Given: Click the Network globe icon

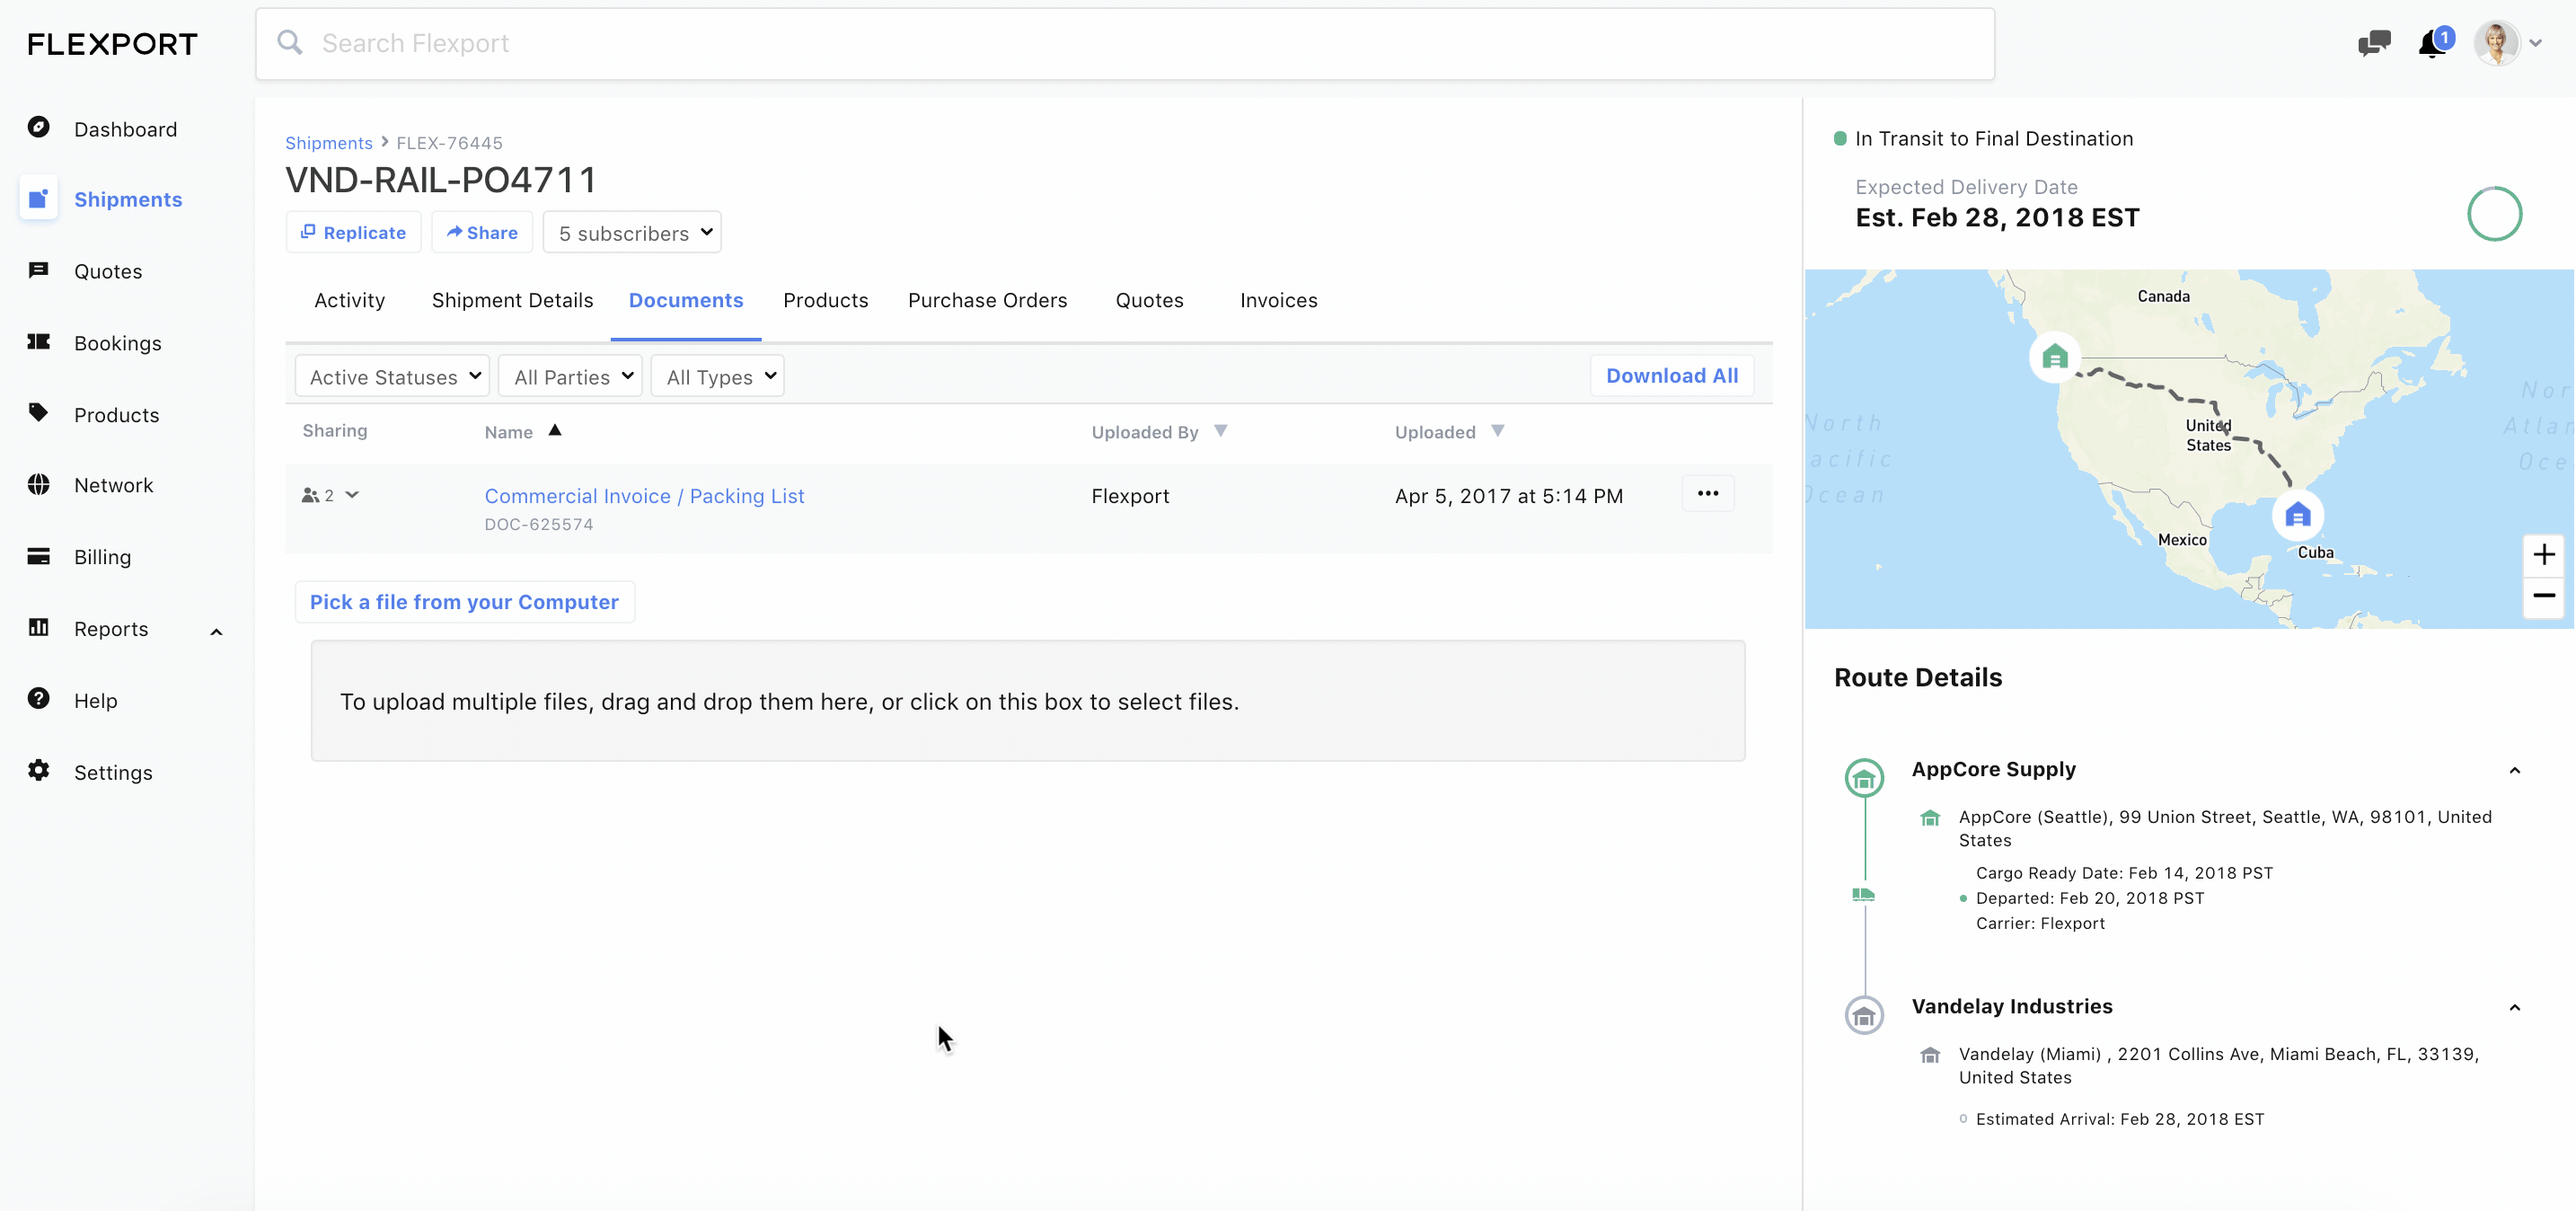Looking at the screenshot, I should (x=39, y=484).
